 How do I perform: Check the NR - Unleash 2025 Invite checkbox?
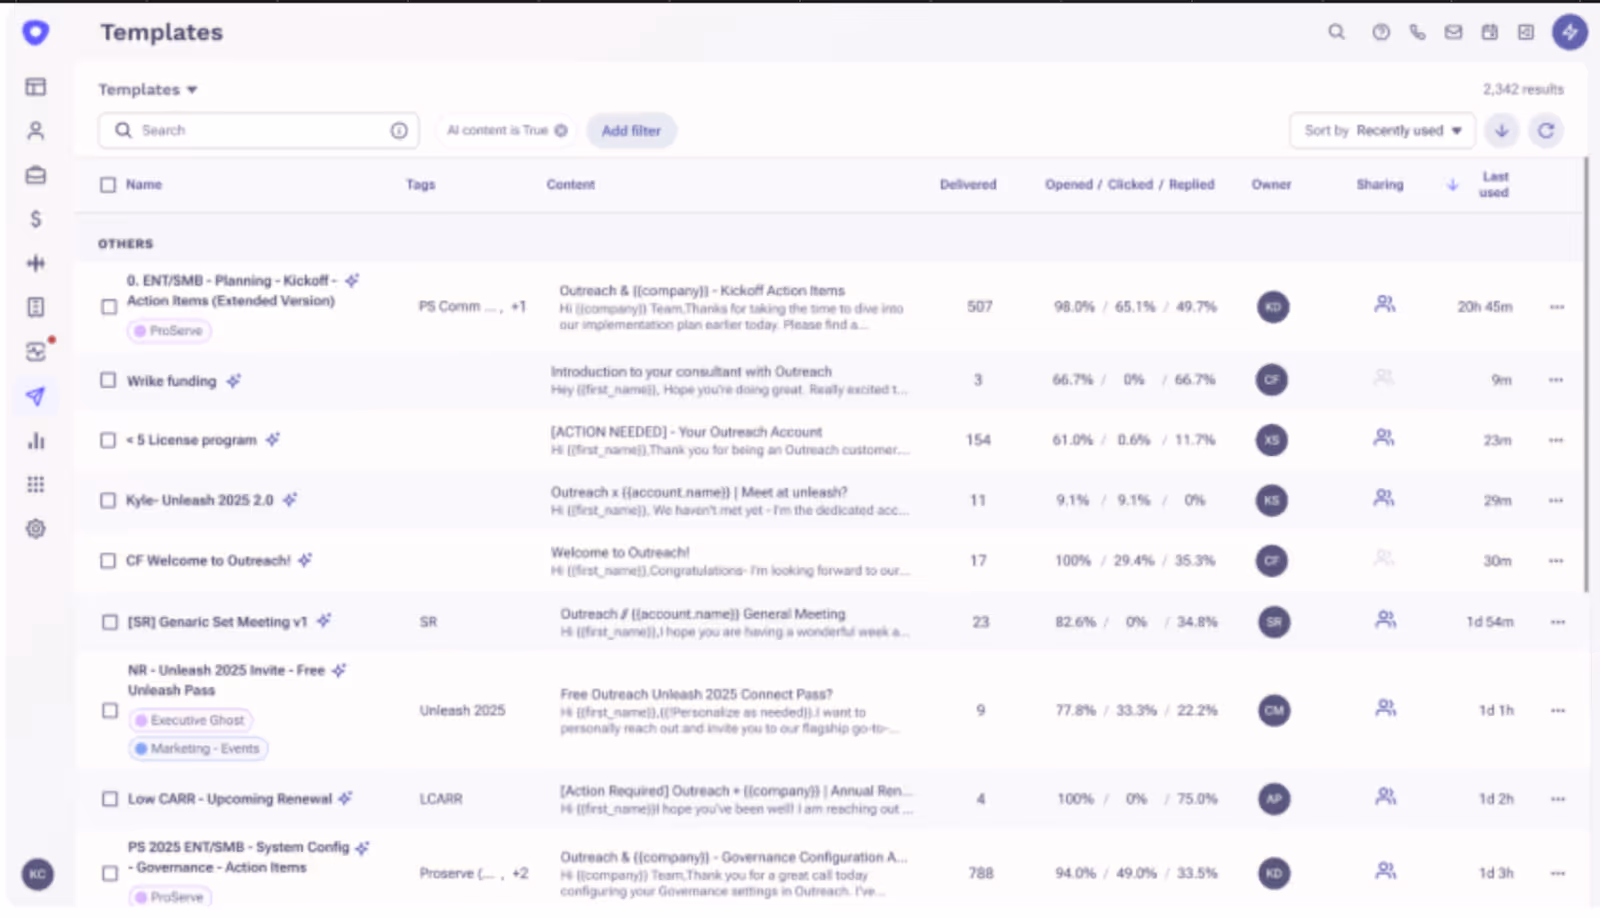(x=110, y=710)
